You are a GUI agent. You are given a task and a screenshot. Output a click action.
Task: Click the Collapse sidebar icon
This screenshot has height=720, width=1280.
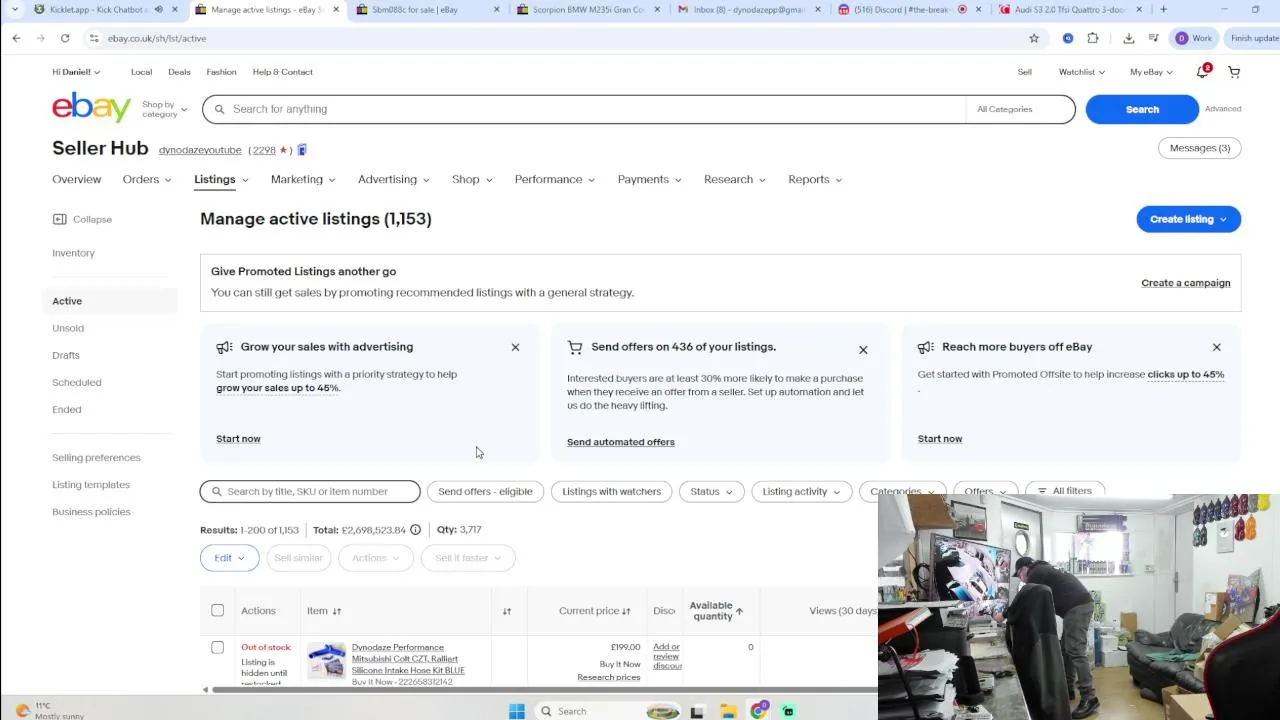[59, 219]
